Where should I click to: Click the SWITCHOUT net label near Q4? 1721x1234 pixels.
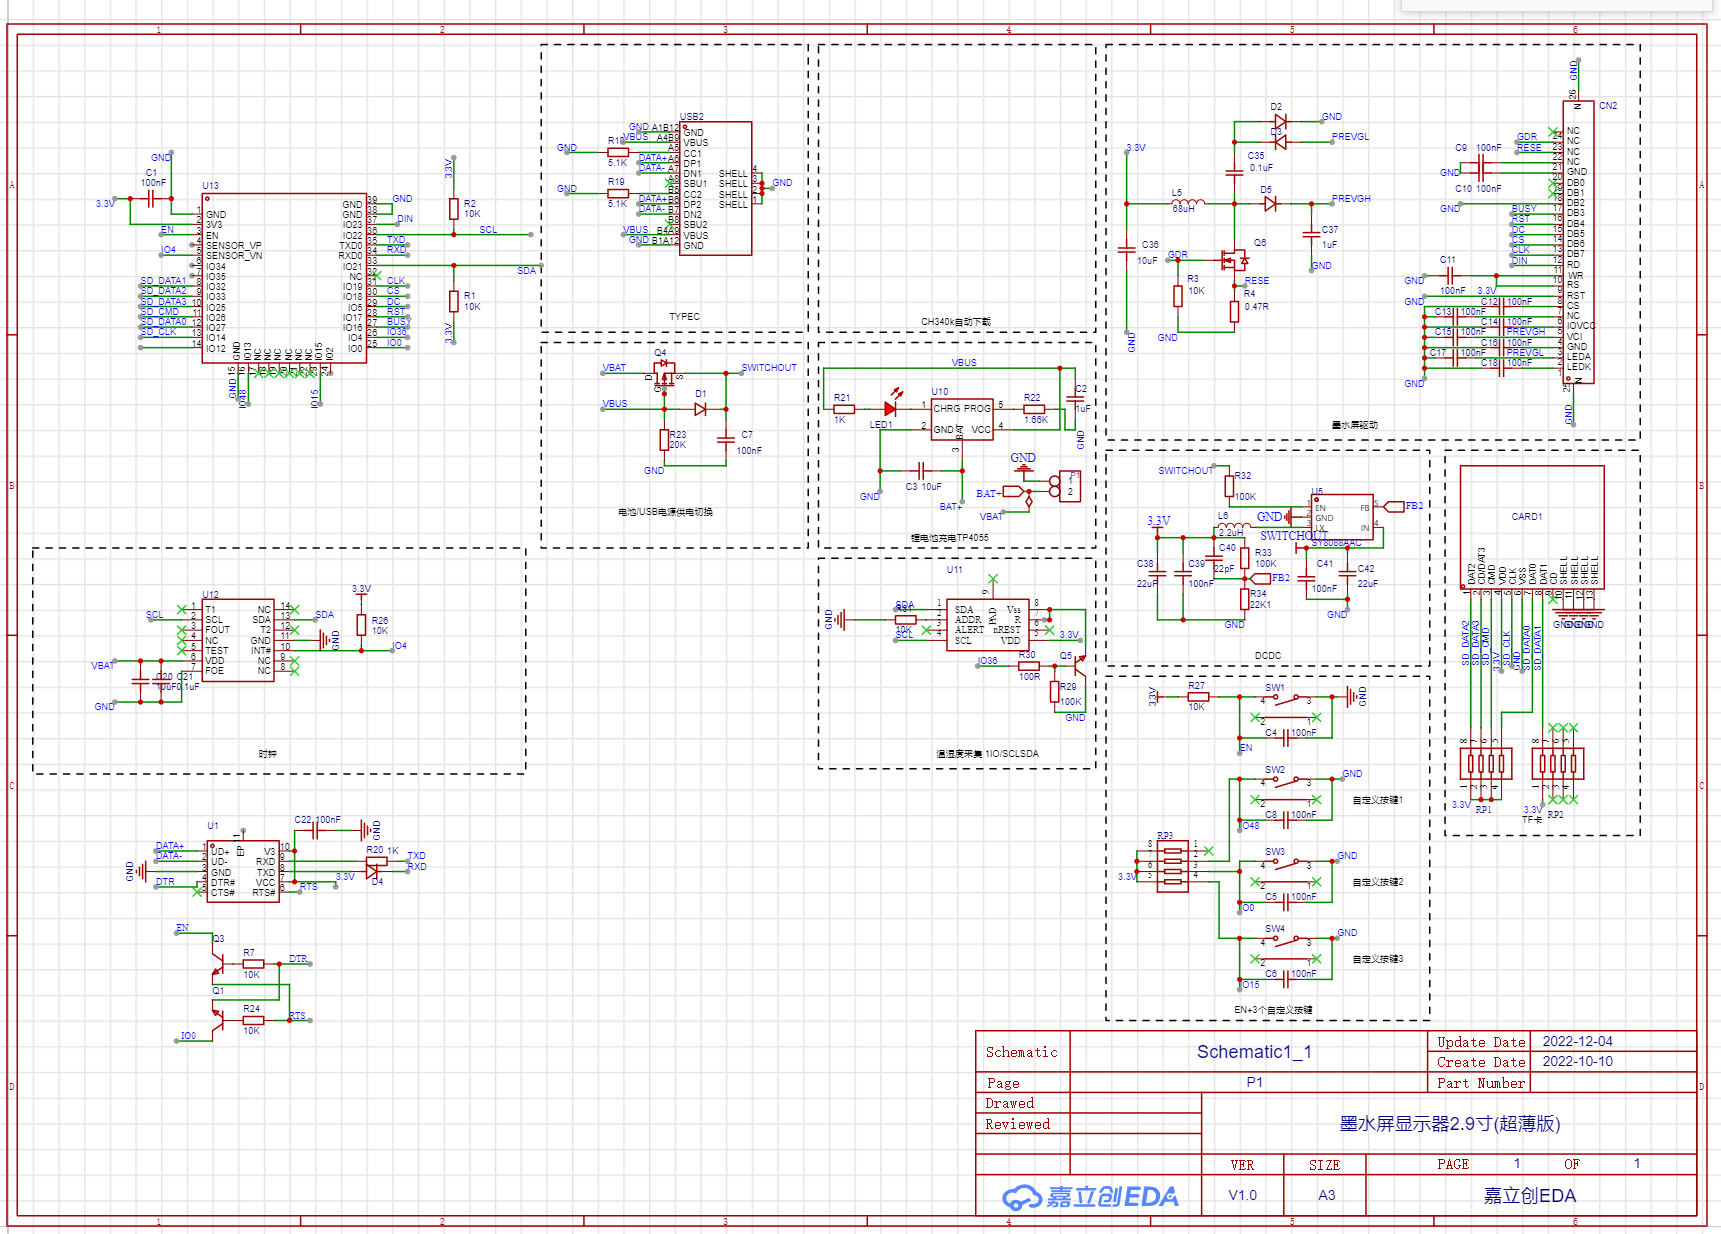tap(768, 368)
